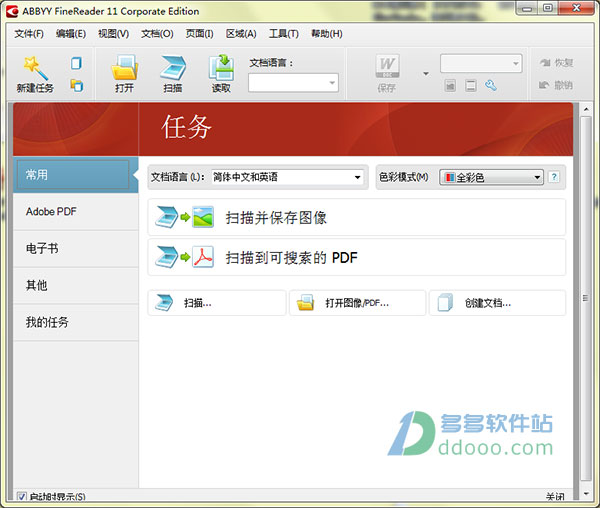Select the 其他 task category
Screen dimensions: 600x508
coord(75,285)
